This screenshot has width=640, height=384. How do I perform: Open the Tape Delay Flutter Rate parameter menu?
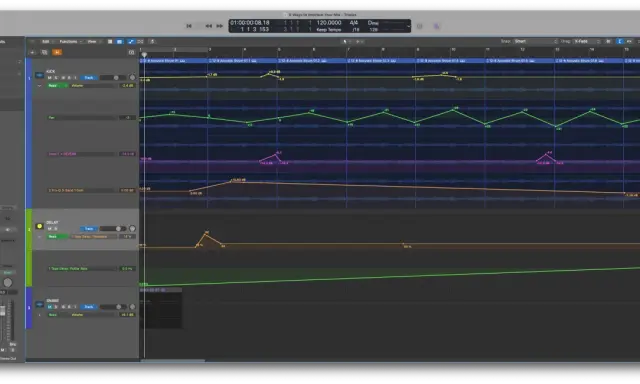[82, 269]
